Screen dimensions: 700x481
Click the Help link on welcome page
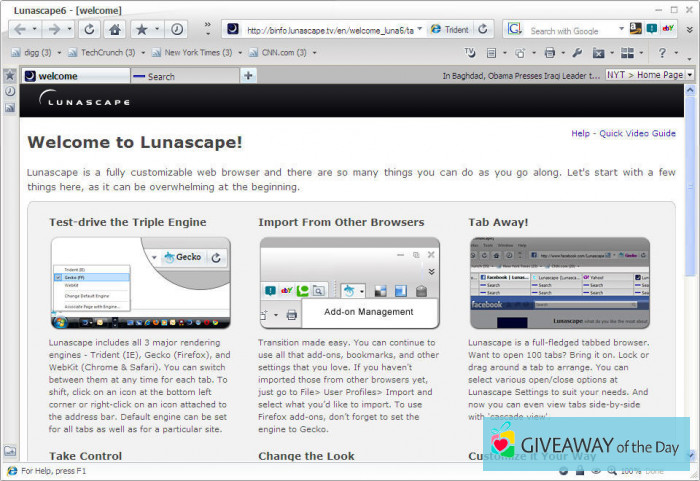(580, 133)
